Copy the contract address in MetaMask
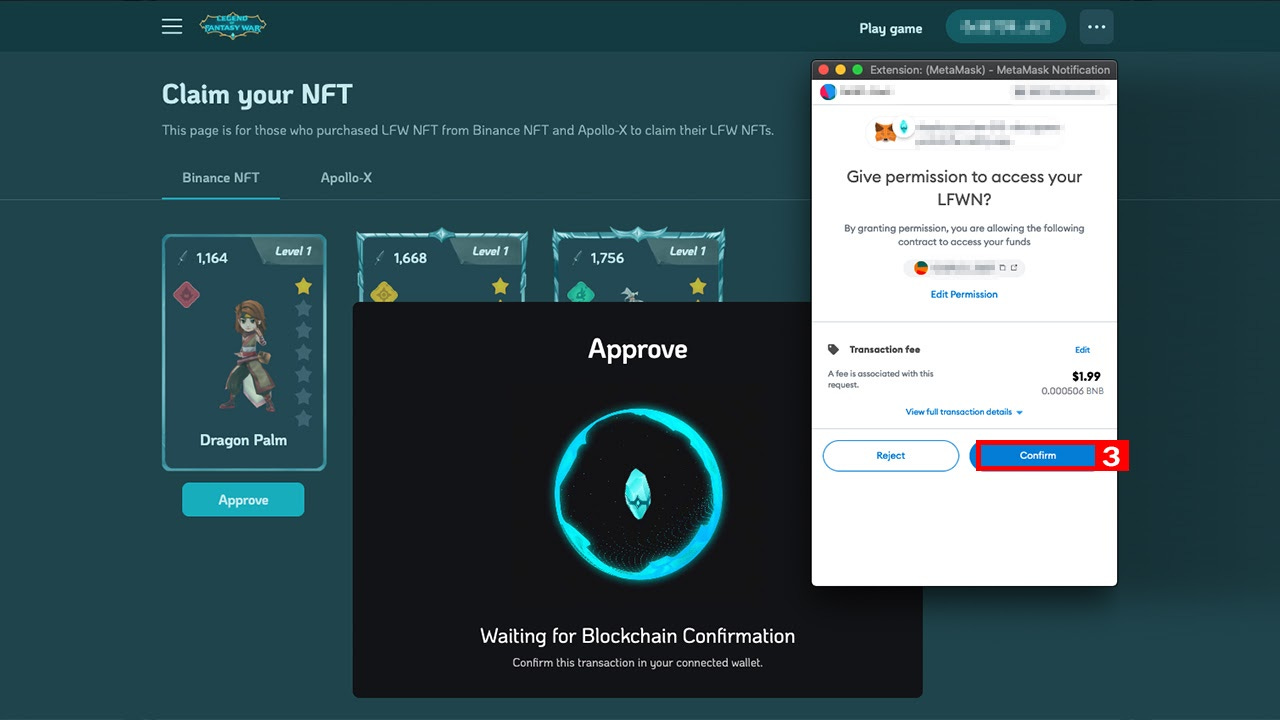The height and width of the screenshot is (720, 1280). (1003, 268)
